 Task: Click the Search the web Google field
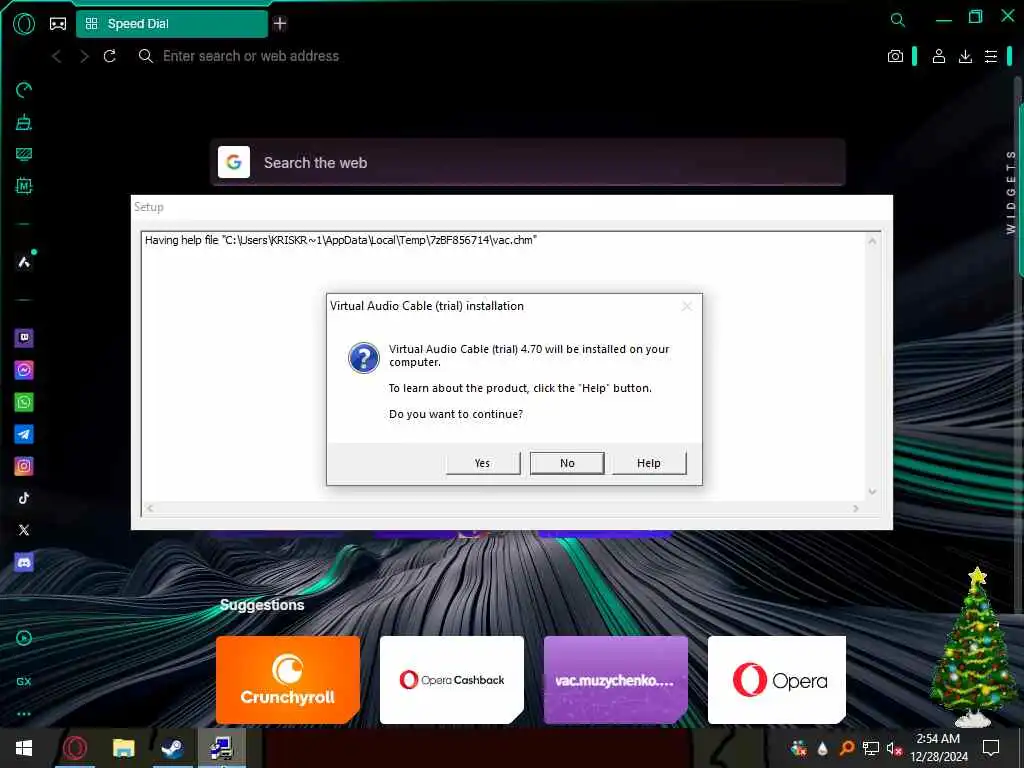tap(528, 163)
